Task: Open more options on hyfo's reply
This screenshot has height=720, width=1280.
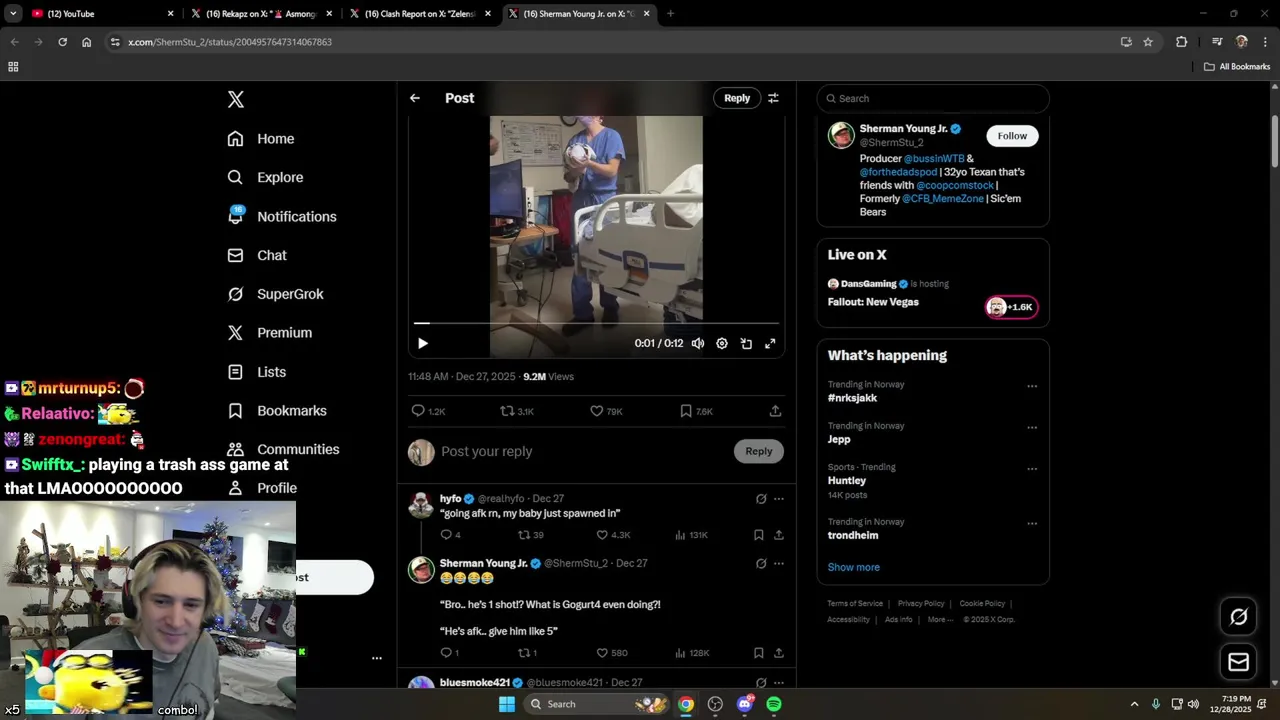Action: (779, 499)
